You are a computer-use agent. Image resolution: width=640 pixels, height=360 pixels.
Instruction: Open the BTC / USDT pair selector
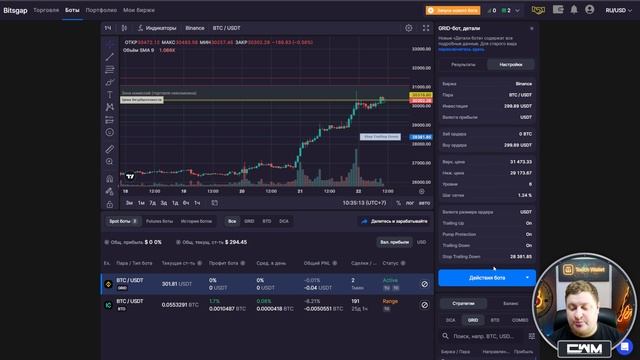226,28
